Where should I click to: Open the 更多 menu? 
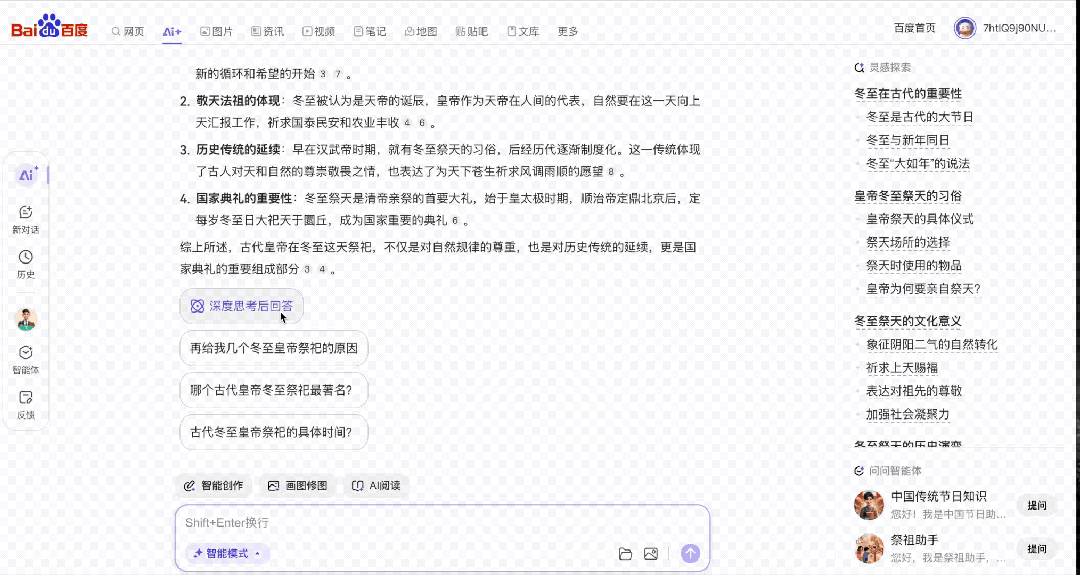[x=568, y=32]
